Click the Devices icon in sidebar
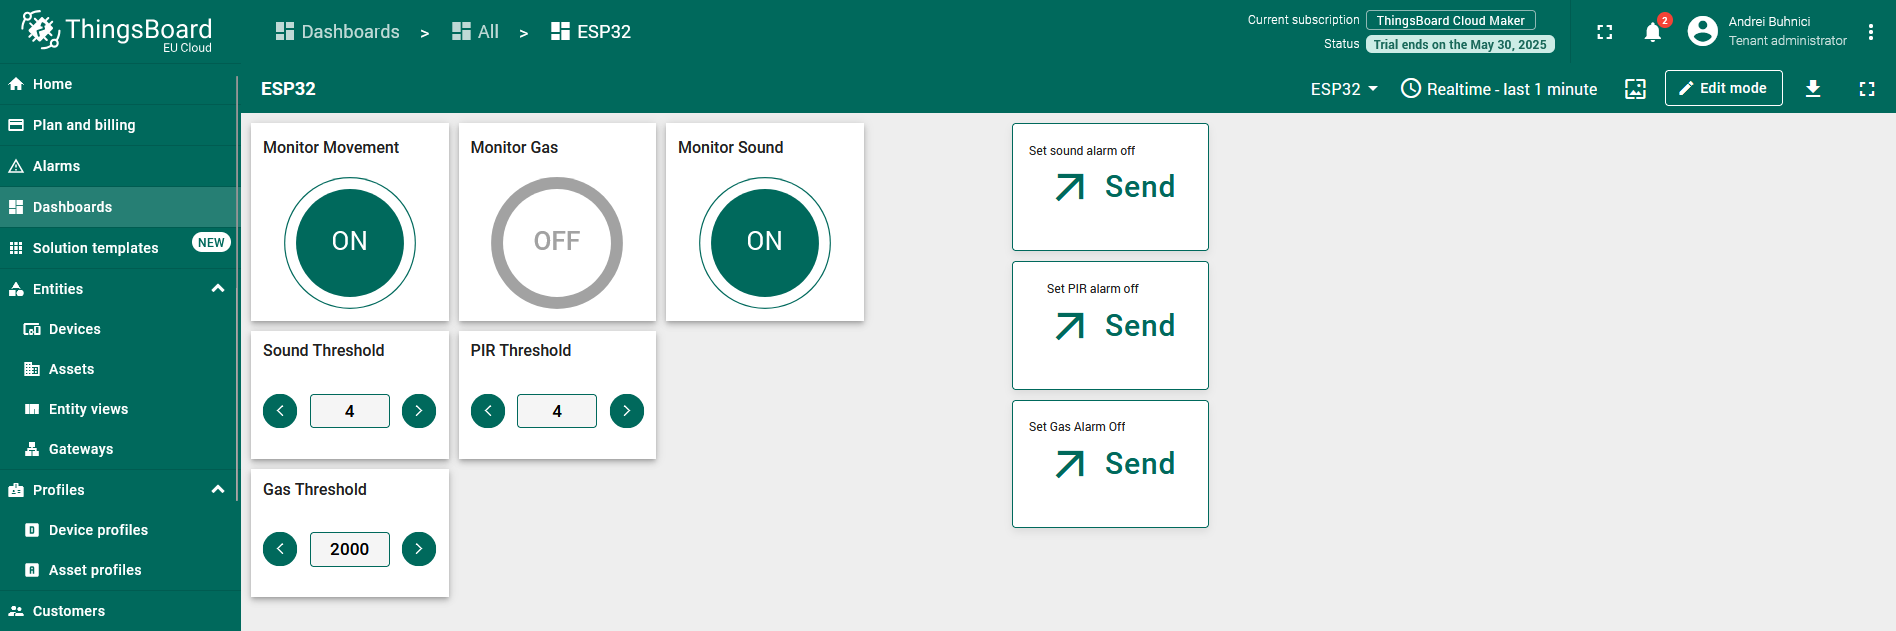The height and width of the screenshot is (631, 1896). click(32, 329)
